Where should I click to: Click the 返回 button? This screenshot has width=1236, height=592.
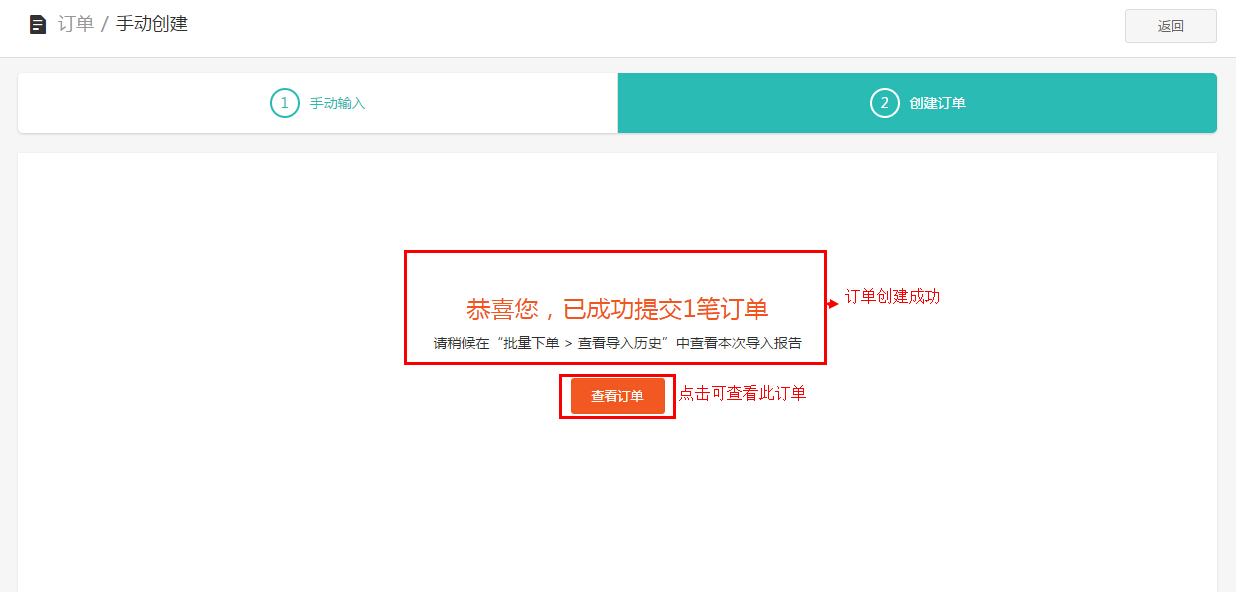(1170, 25)
